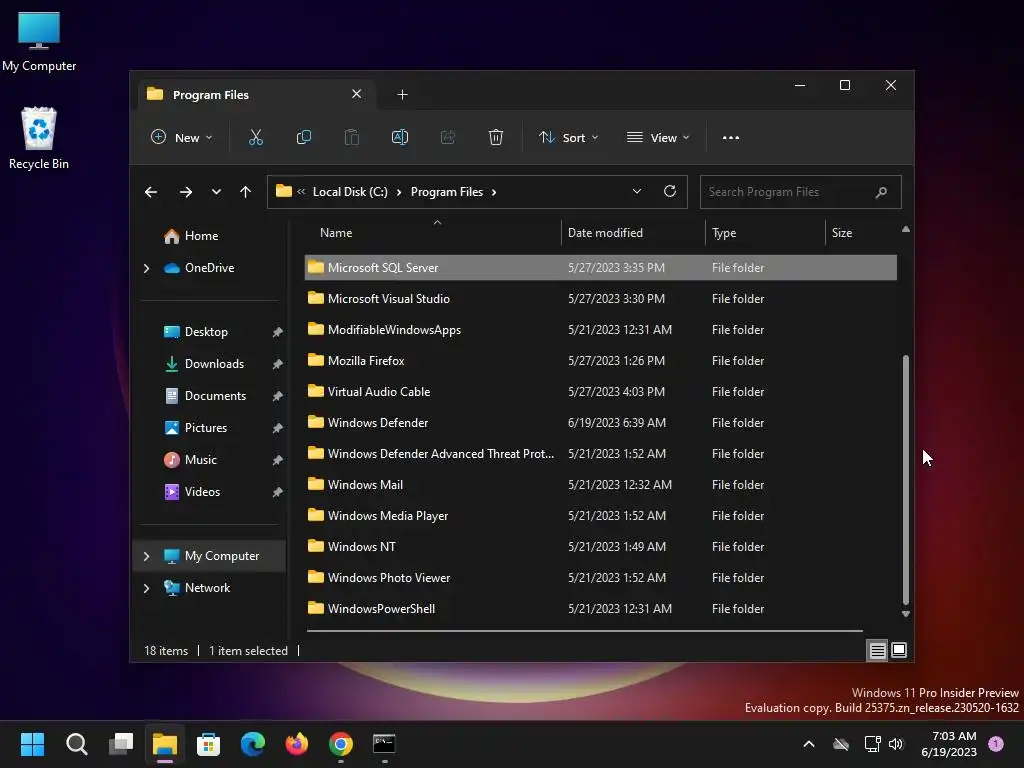
Task: Open the View dropdown menu
Action: (658, 137)
